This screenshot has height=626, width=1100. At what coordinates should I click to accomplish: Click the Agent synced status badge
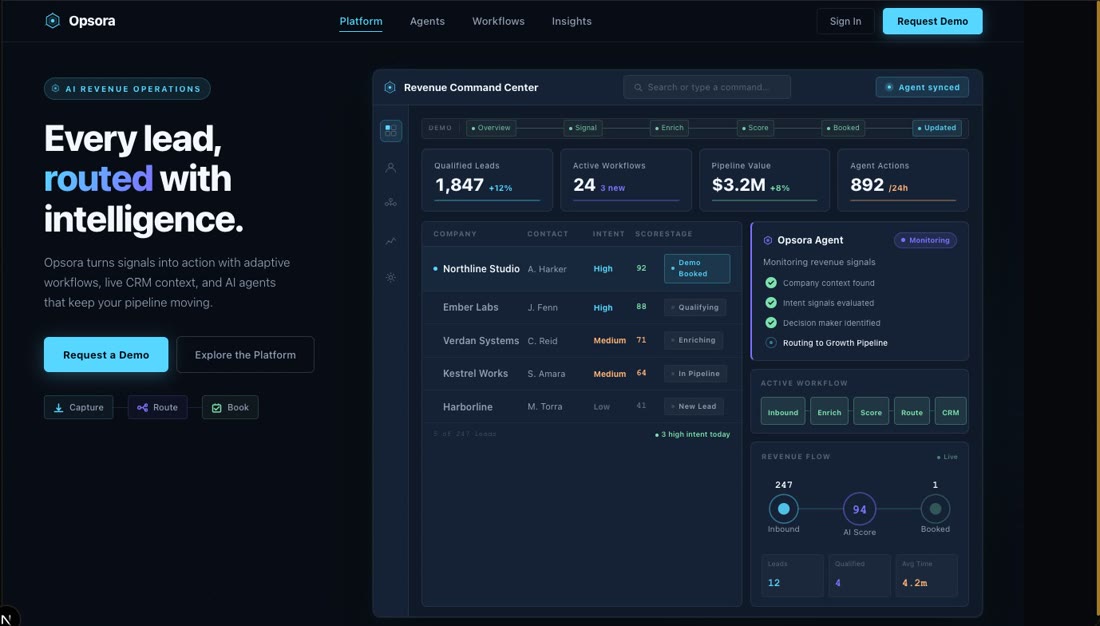[x=922, y=87]
